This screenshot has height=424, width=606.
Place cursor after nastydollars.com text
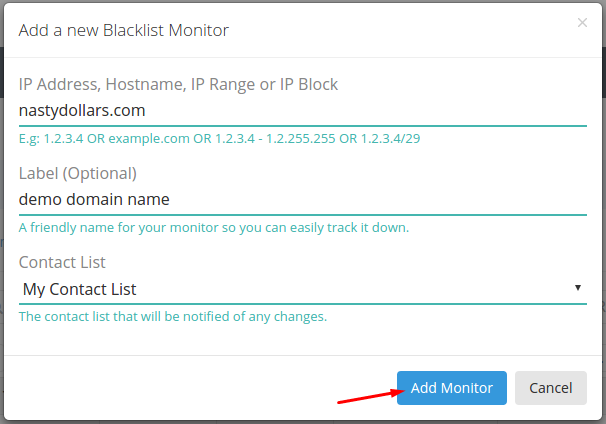point(146,111)
